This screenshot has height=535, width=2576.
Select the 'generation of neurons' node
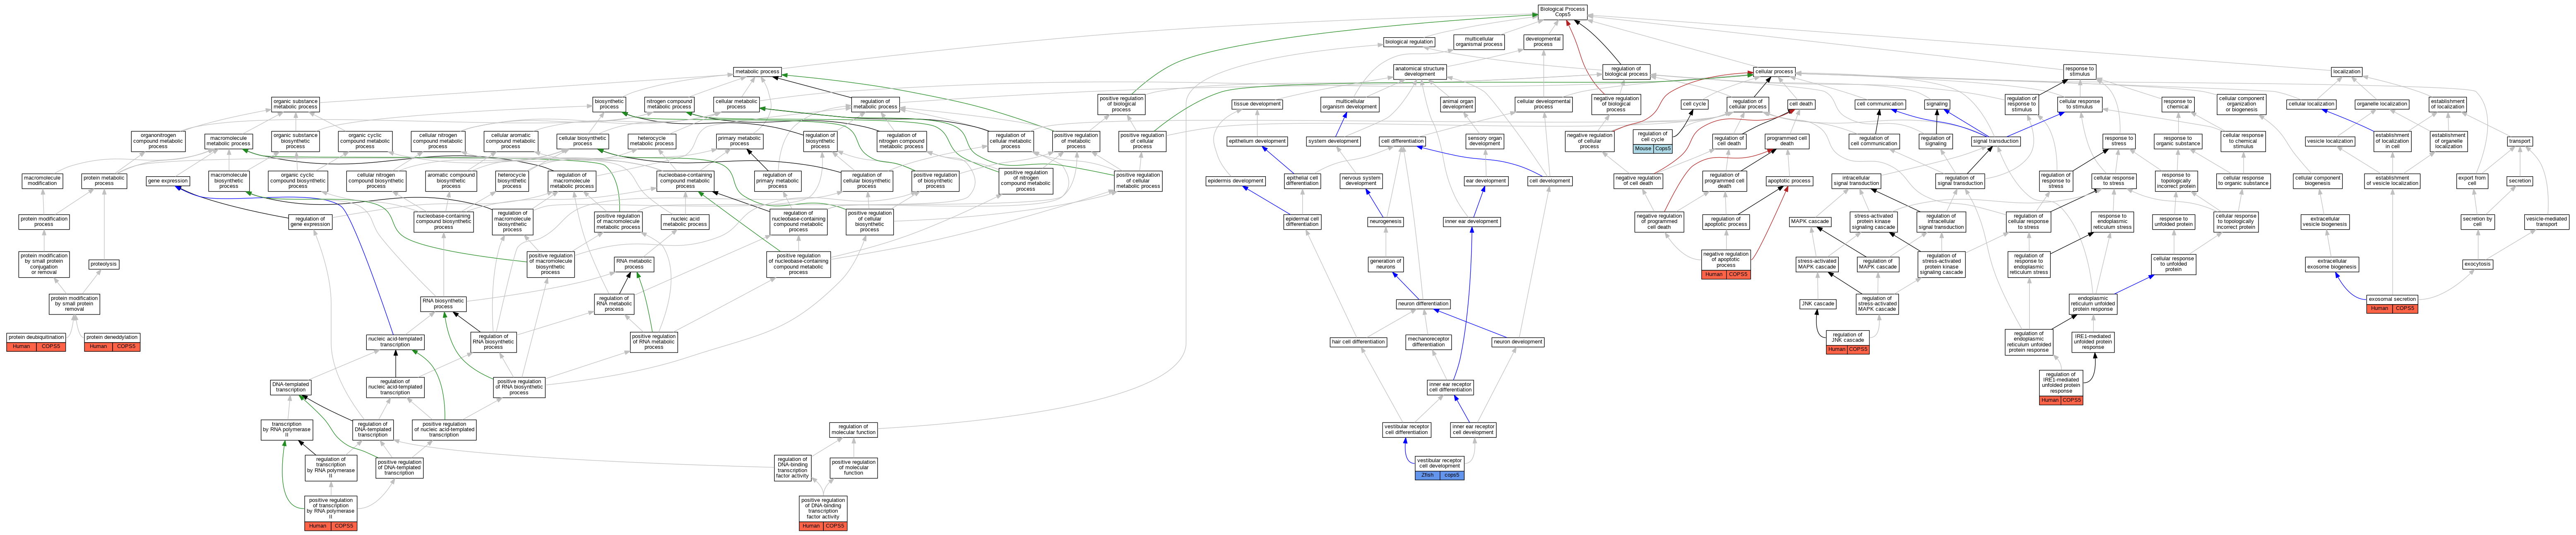[1385, 265]
